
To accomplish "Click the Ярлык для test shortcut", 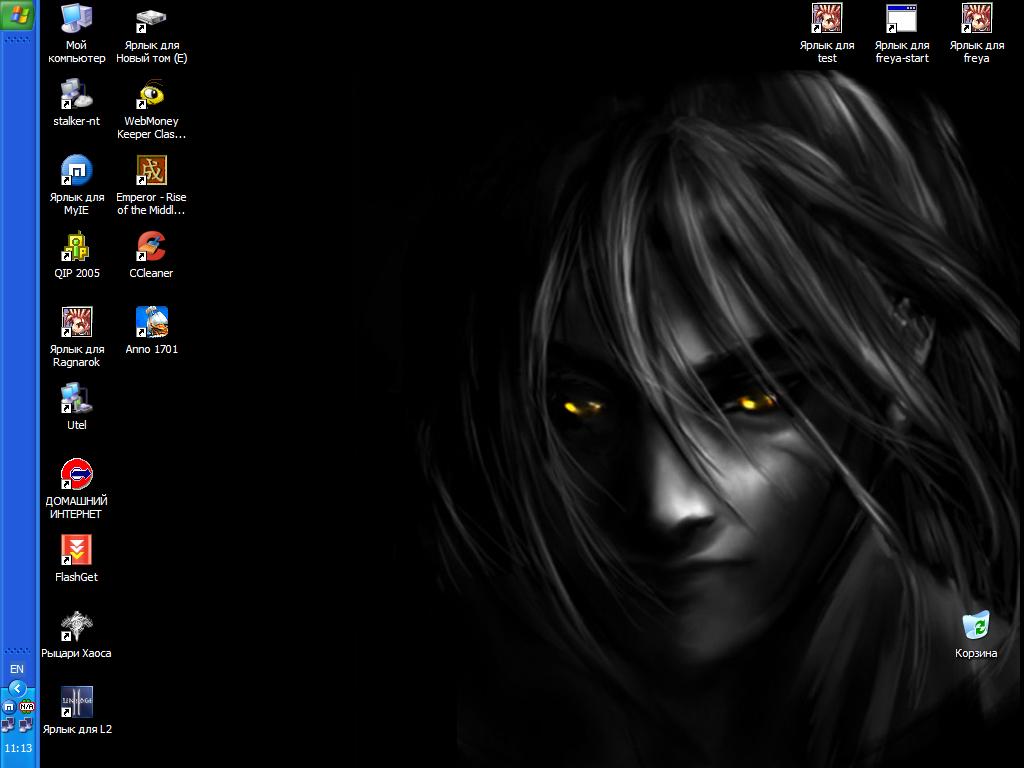I will pos(827,33).
